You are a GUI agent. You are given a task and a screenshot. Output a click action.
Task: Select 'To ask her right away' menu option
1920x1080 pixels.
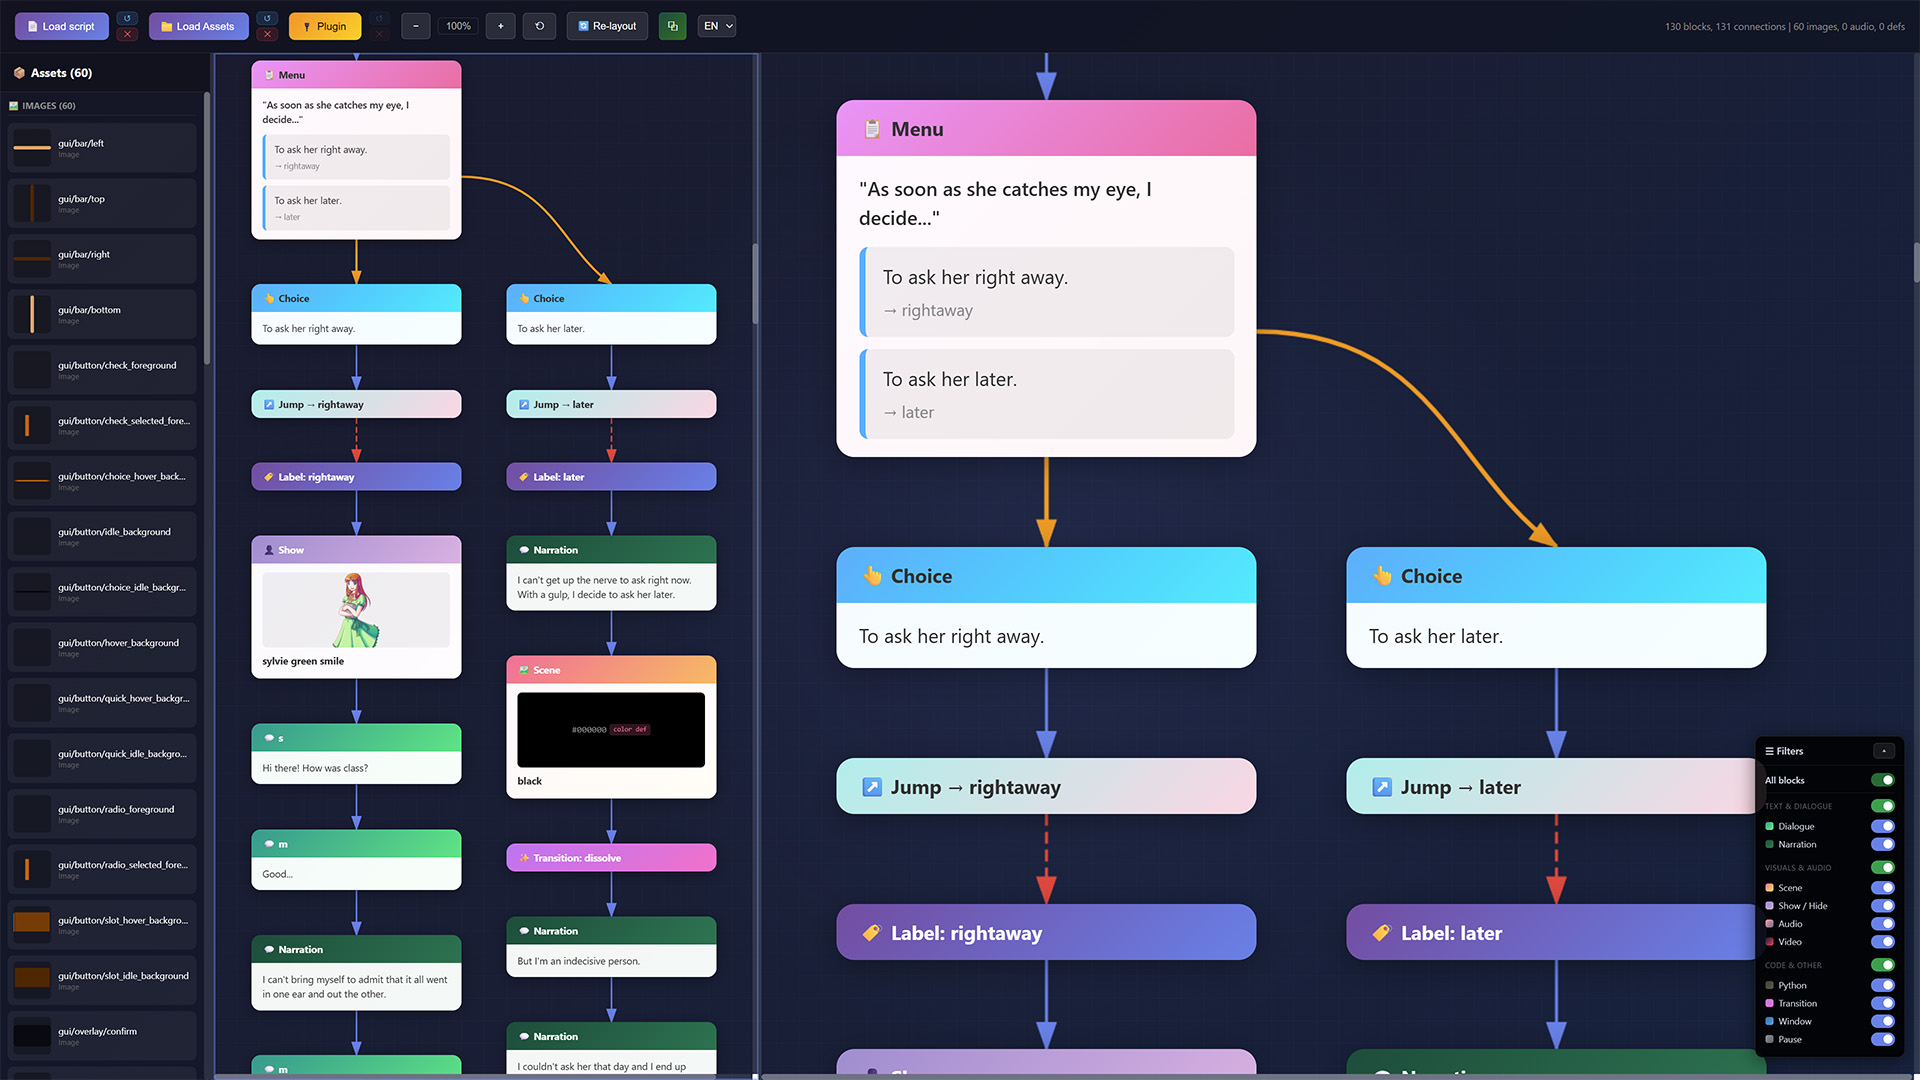pyautogui.click(x=1047, y=292)
